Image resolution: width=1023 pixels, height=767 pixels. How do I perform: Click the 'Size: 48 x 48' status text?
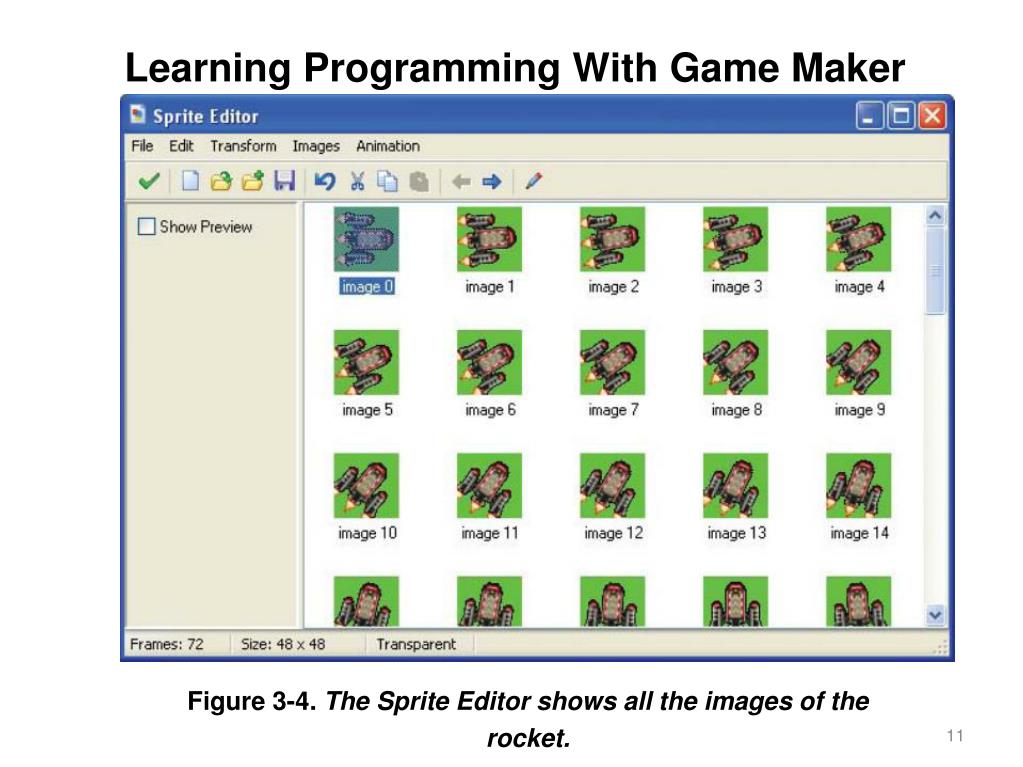click(283, 644)
